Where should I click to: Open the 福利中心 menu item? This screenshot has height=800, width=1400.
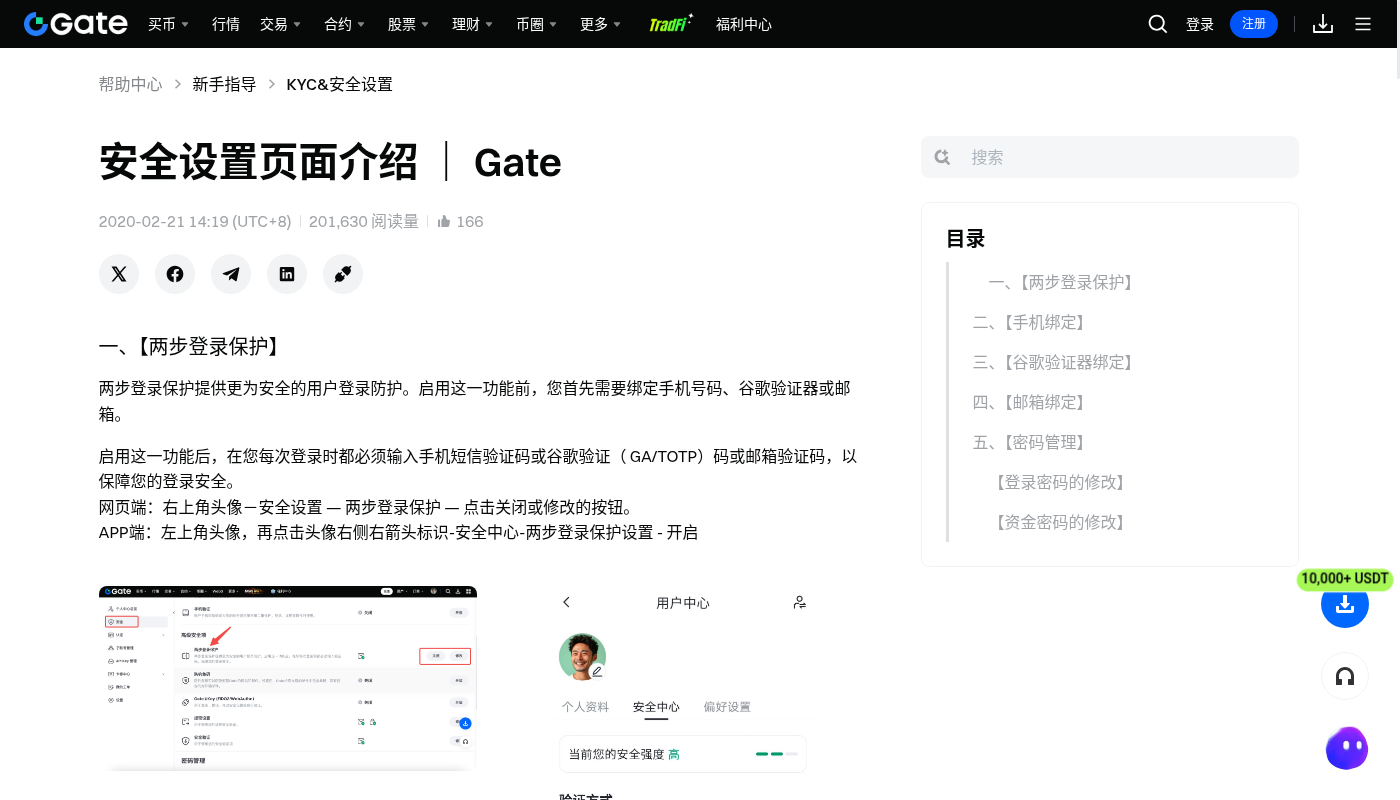pyautogui.click(x=744, y=24)
